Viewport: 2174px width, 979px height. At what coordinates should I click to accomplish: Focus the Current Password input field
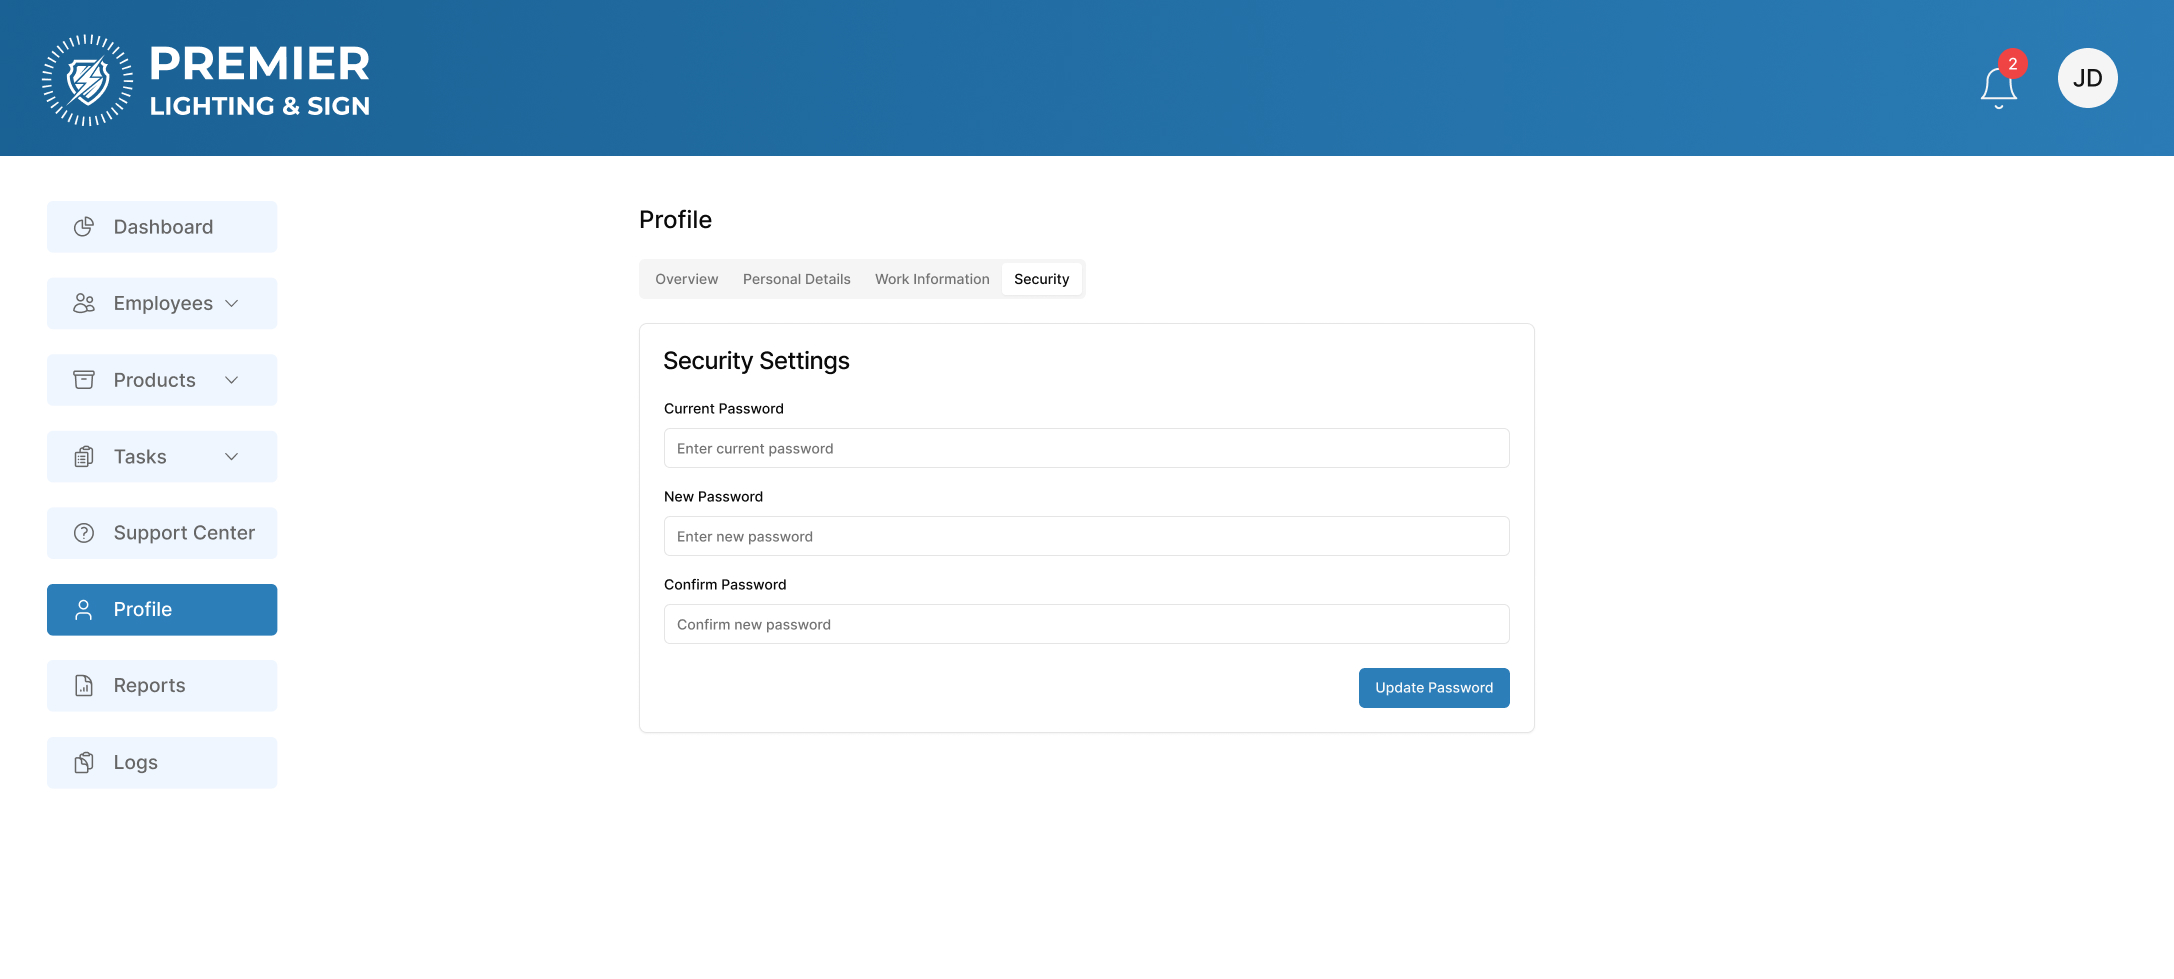(1086, 448)
